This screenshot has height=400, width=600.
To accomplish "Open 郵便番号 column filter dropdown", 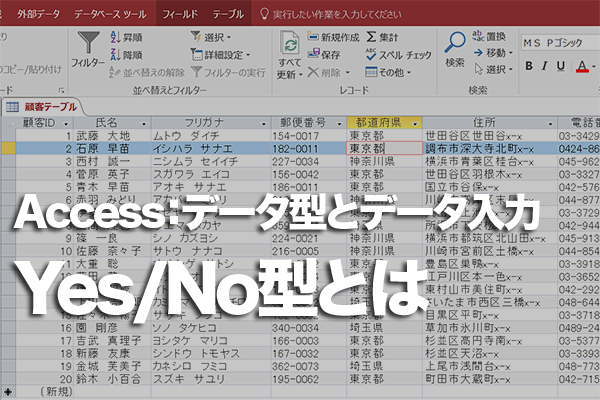I will tap(339, 124).
